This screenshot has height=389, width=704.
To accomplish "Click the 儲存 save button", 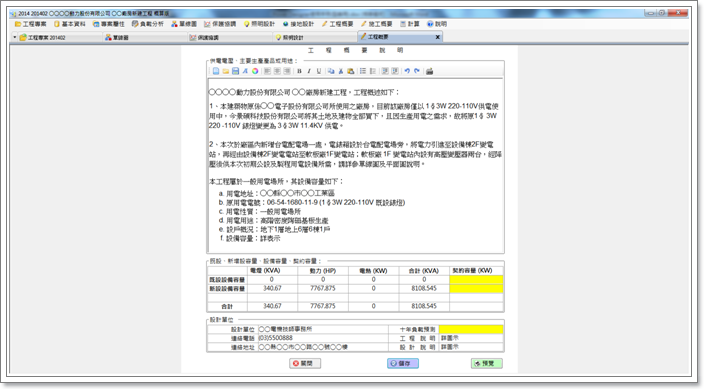I will tap(403, 363).
